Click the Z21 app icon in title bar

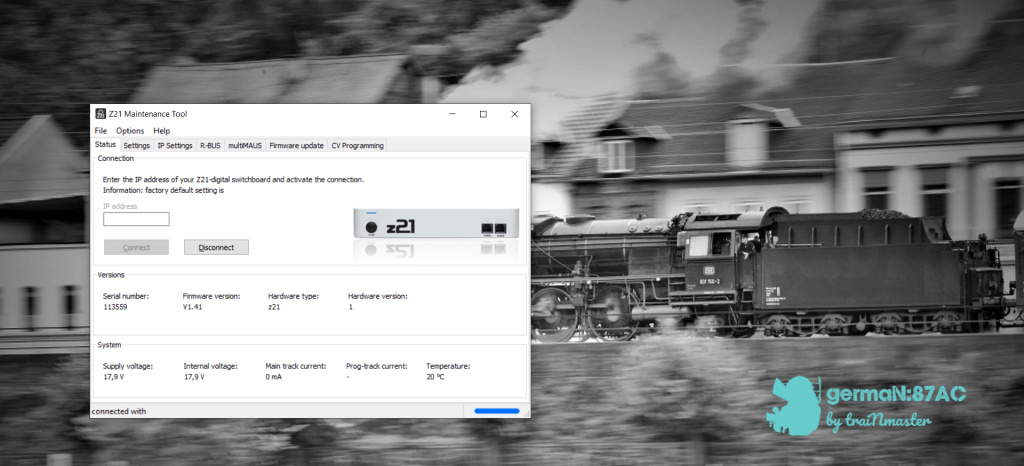pos(100,114)
